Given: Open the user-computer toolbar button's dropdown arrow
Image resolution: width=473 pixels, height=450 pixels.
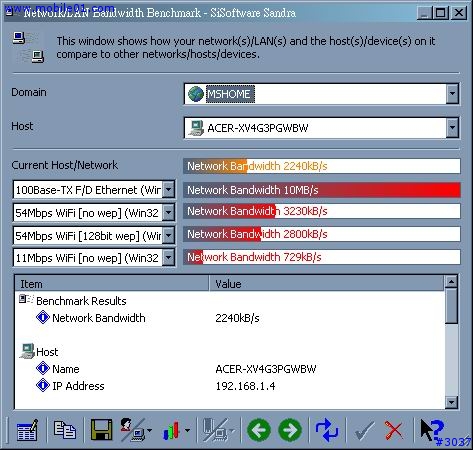Looking at the screenshot, I should (149, 430).
